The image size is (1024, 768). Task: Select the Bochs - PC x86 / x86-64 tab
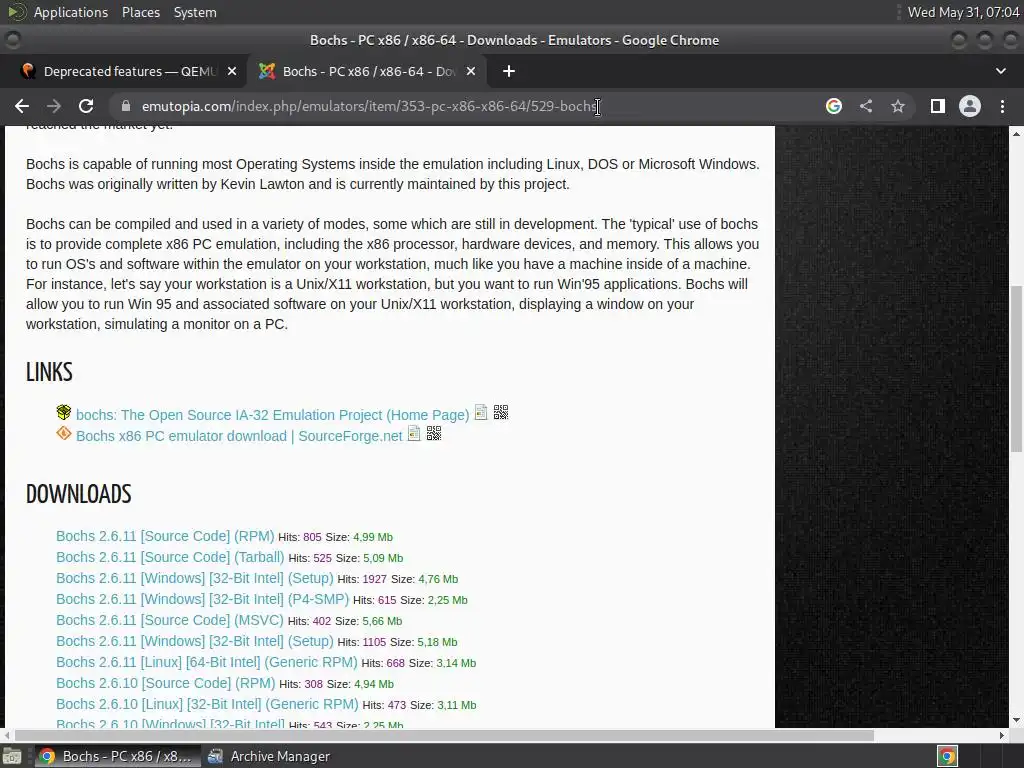[366, 71]
